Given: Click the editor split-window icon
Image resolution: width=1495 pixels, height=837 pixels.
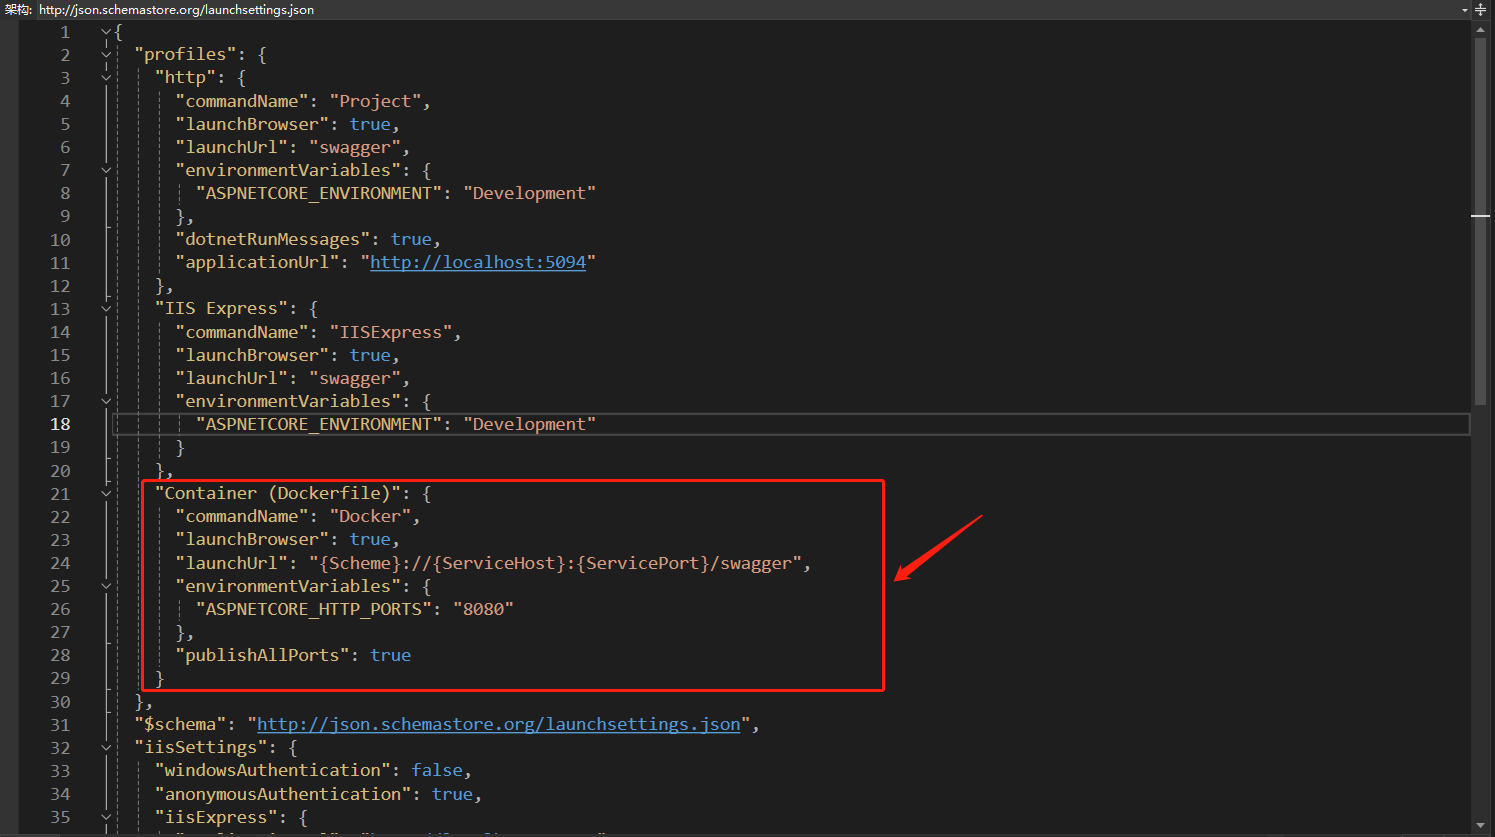Looking at the screenshot, I should point(1481,10).
